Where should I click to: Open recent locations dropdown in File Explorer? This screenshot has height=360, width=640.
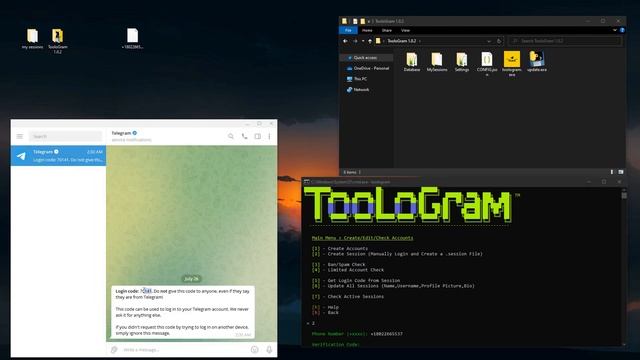[x=363, y=41]
